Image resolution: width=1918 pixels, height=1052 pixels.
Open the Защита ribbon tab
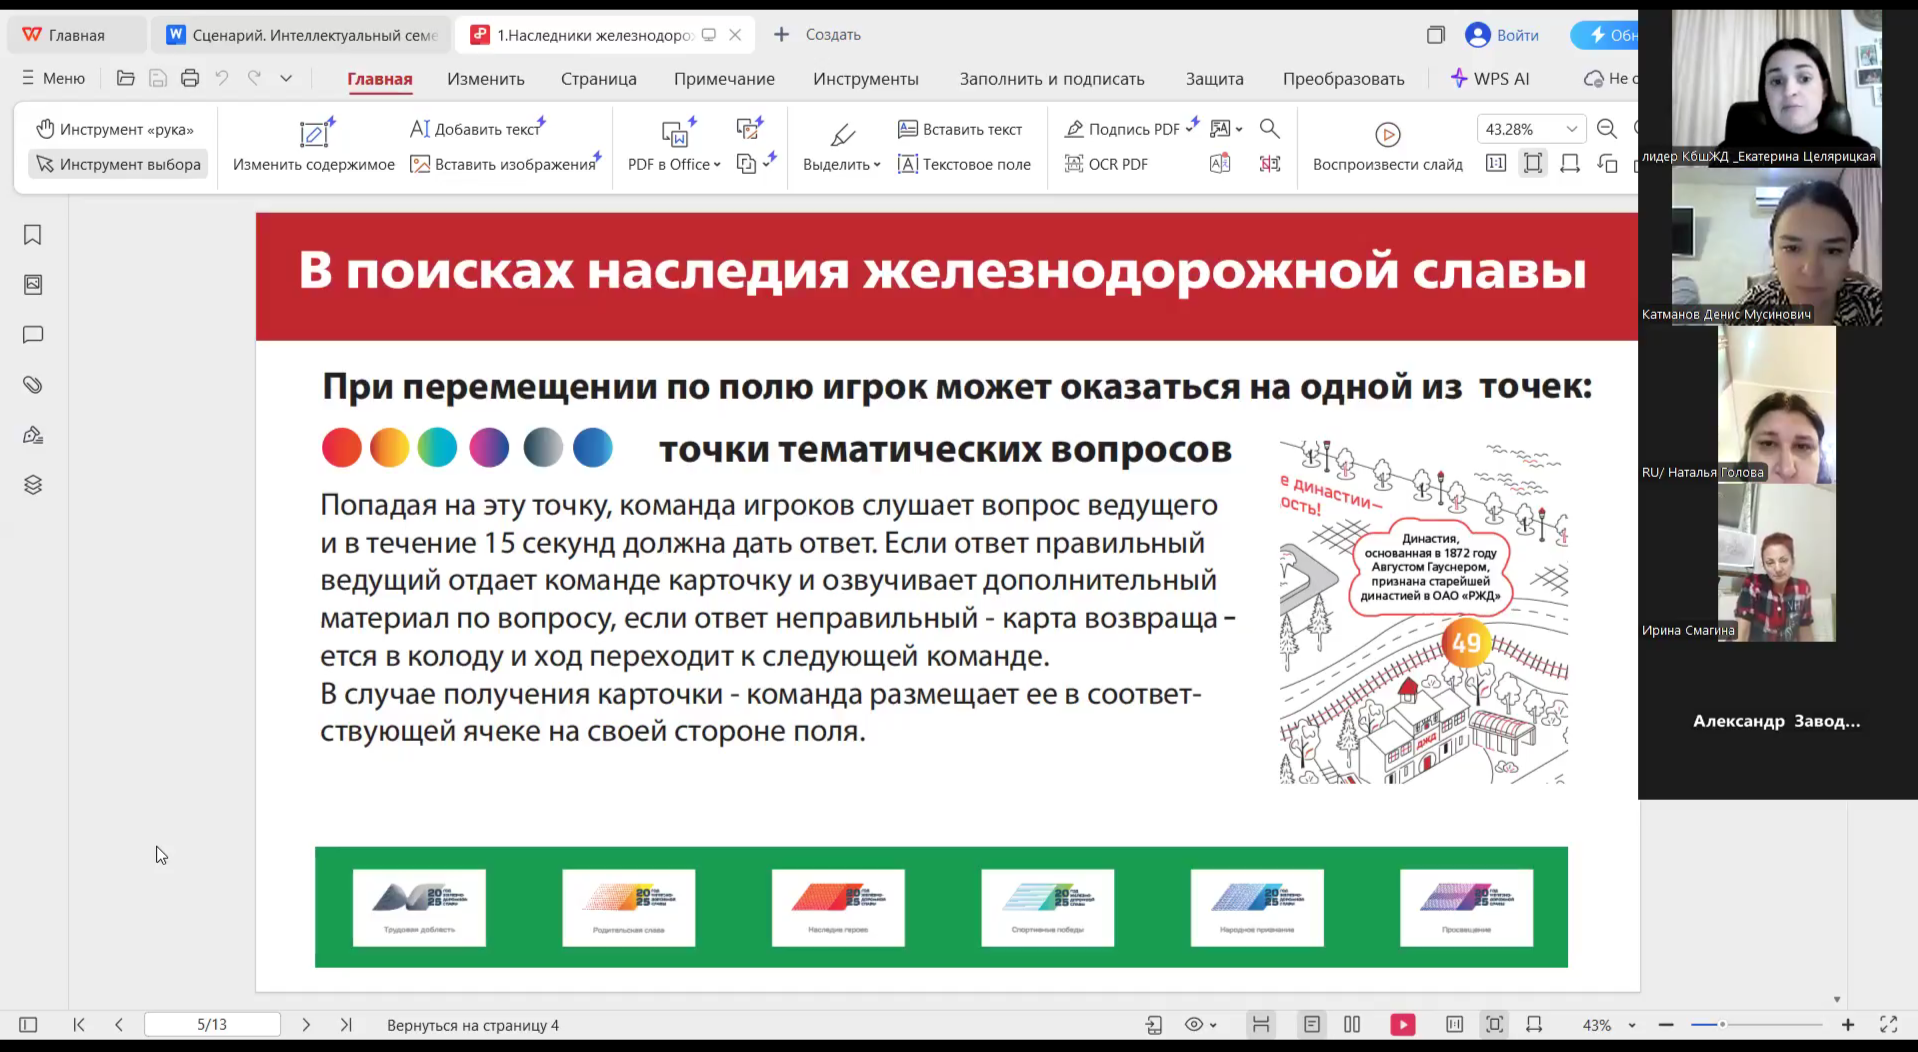[x=1214, y=79]
